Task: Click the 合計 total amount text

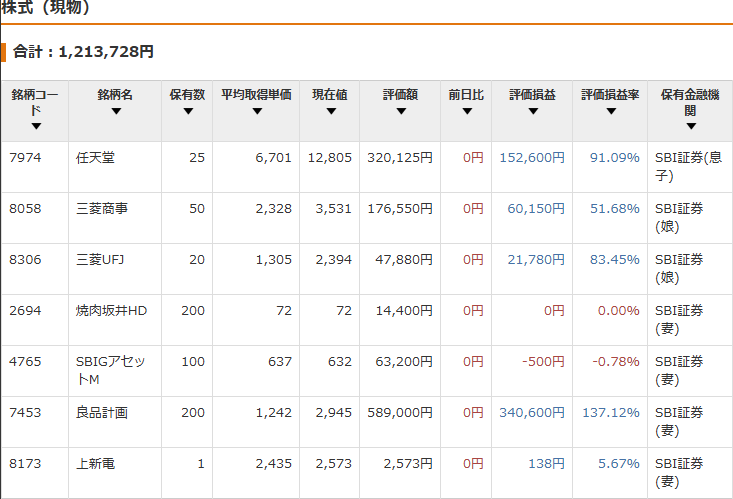Action: pyautogui.click(x=84, y=52)
